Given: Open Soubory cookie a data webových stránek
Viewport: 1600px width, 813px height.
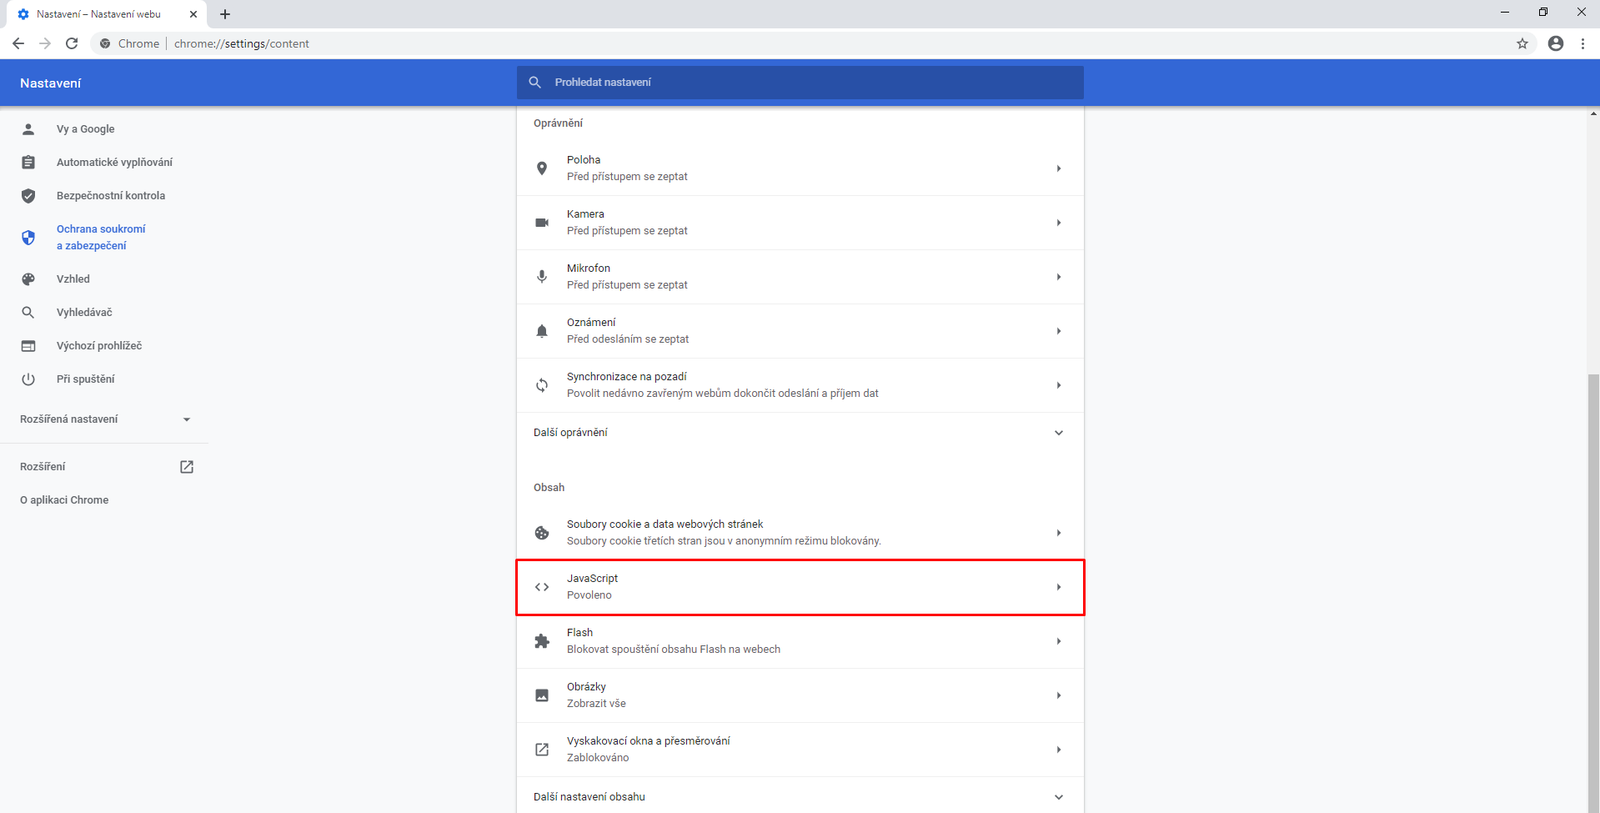Looking at the screenshot, I should click(799, 532).
